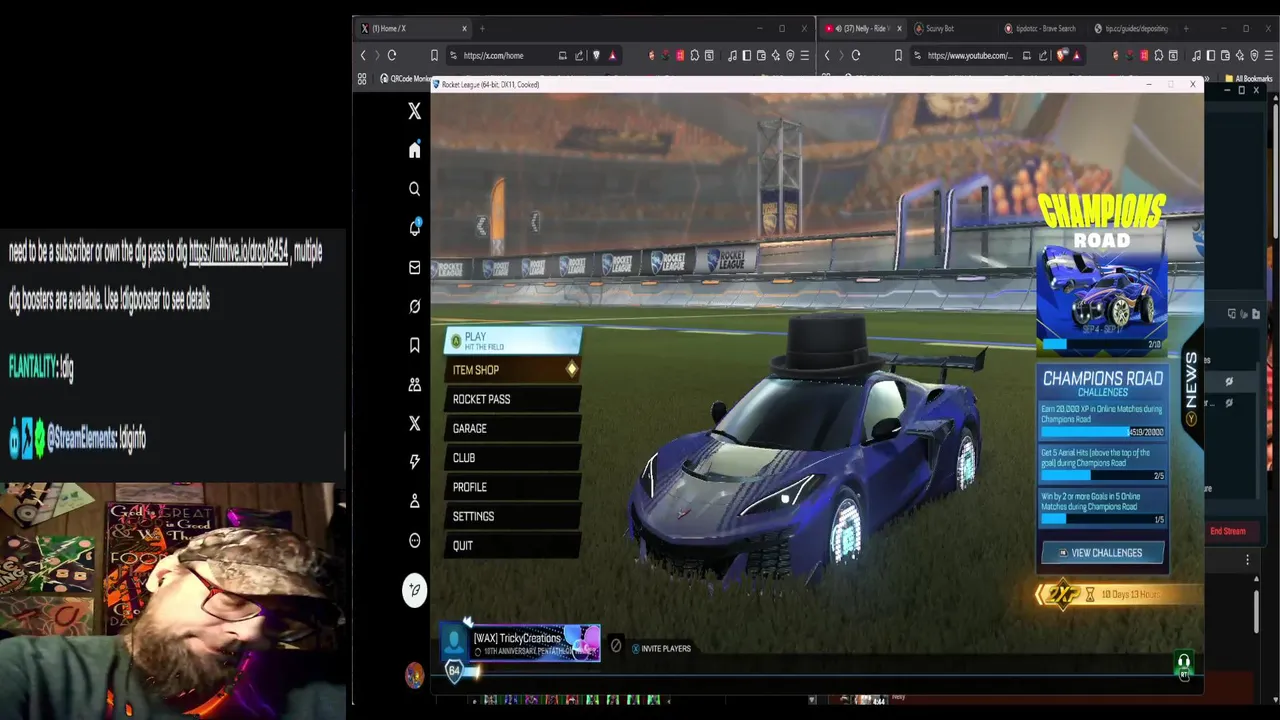Open Brave Shields icon in x.com window
Screen dimensions: 1280x720
pos(596,55)
